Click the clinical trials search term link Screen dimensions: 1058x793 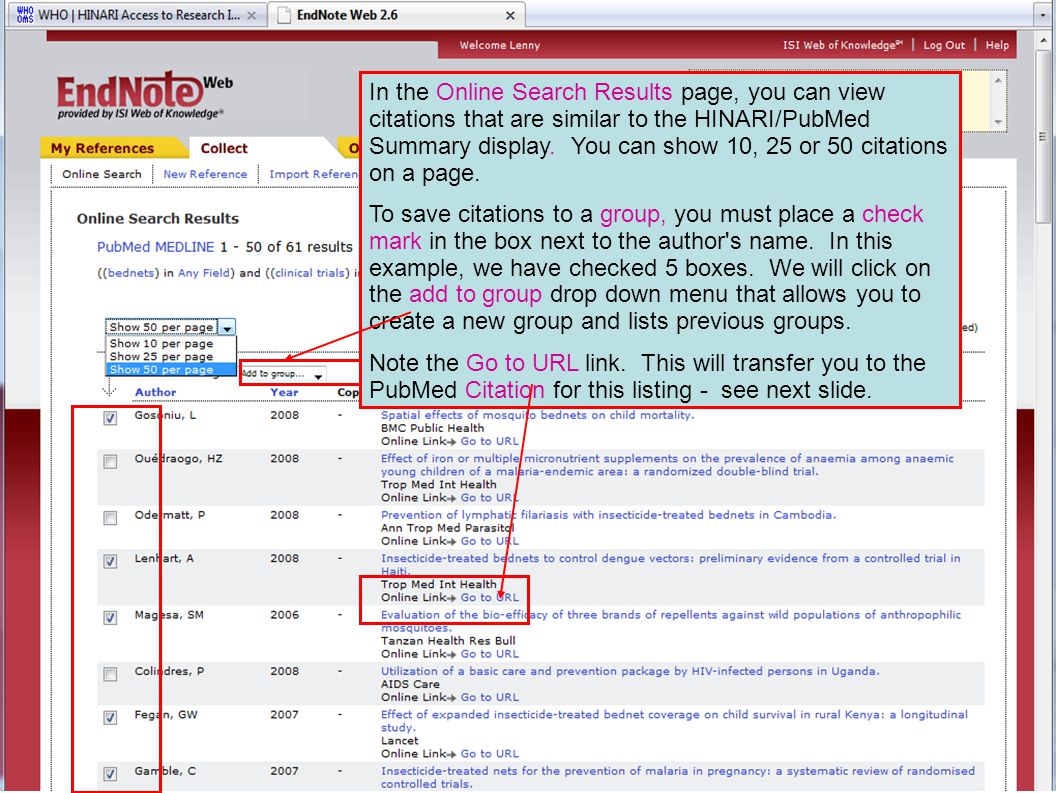310,273
